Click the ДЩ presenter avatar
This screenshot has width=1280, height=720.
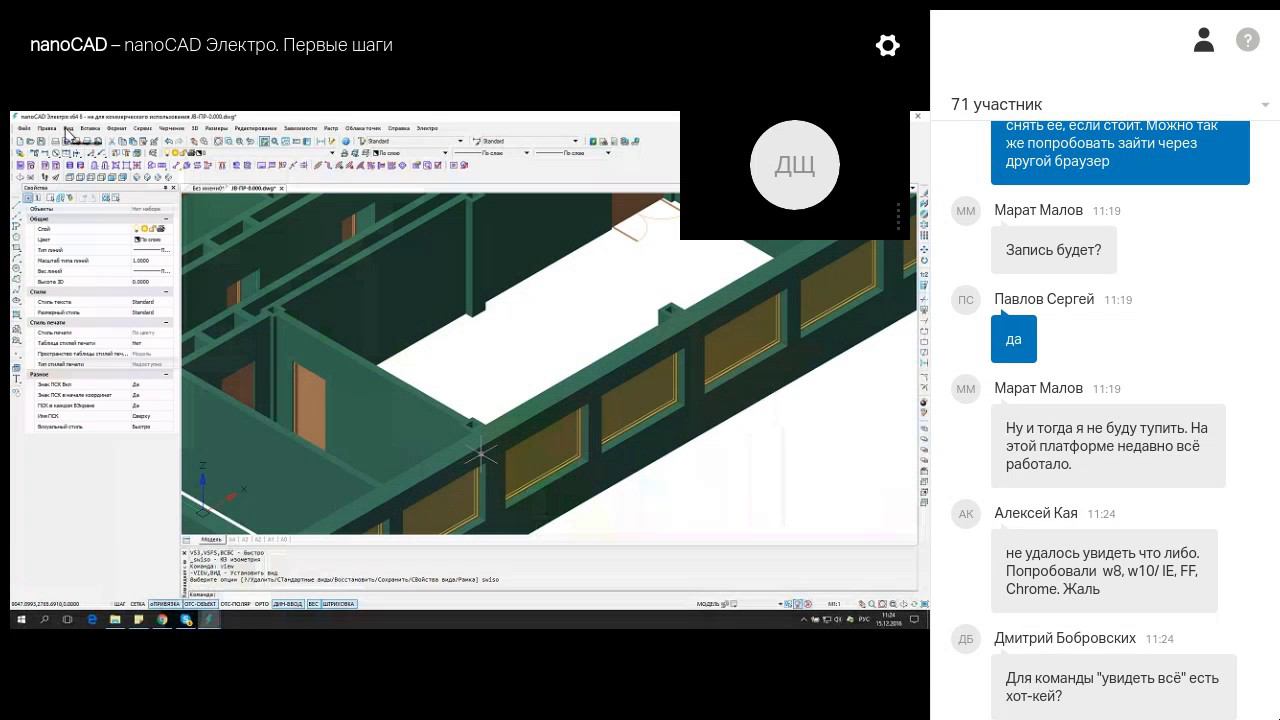794,165
